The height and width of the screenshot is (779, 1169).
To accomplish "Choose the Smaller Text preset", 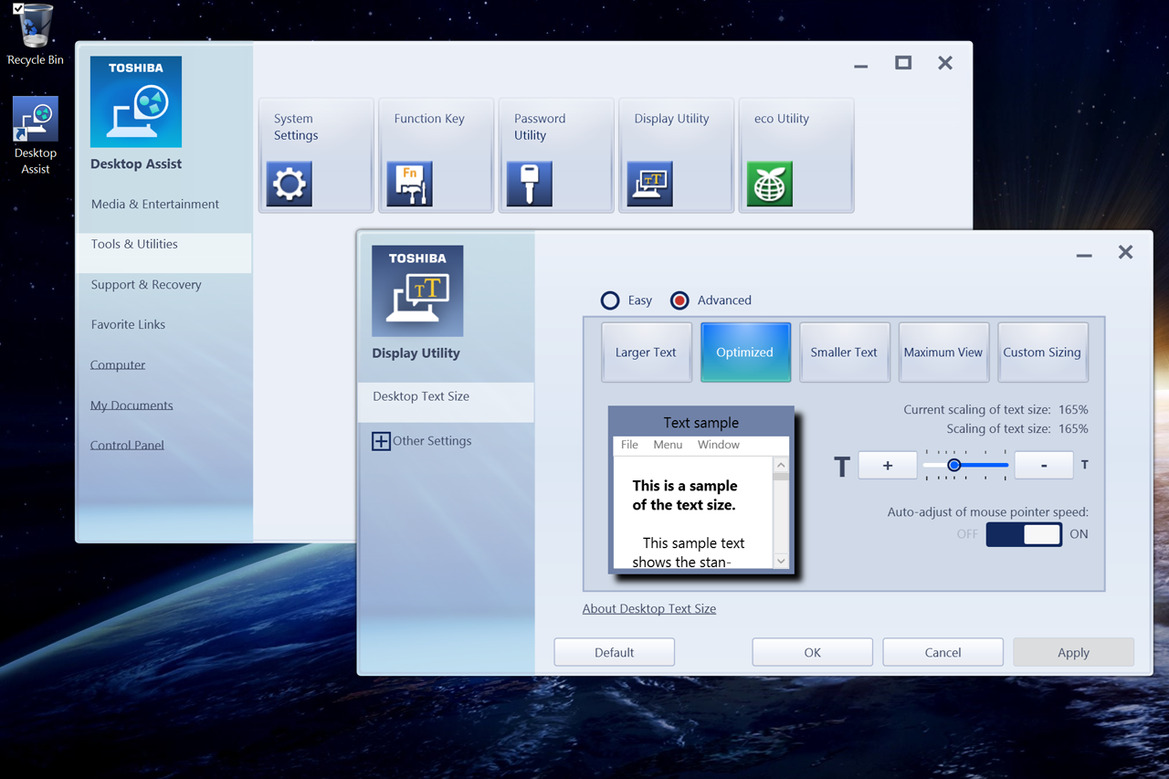I will click(845, 352).
